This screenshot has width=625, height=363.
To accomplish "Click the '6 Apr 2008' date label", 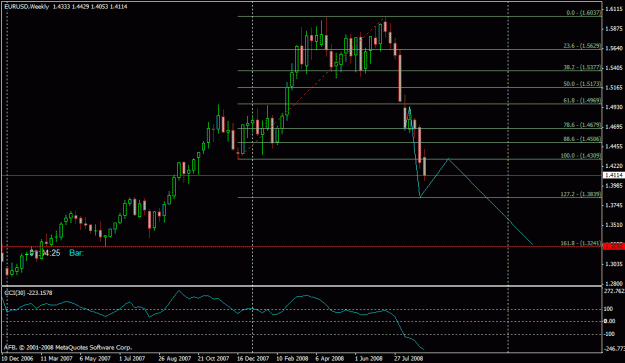I will point(330,358).
